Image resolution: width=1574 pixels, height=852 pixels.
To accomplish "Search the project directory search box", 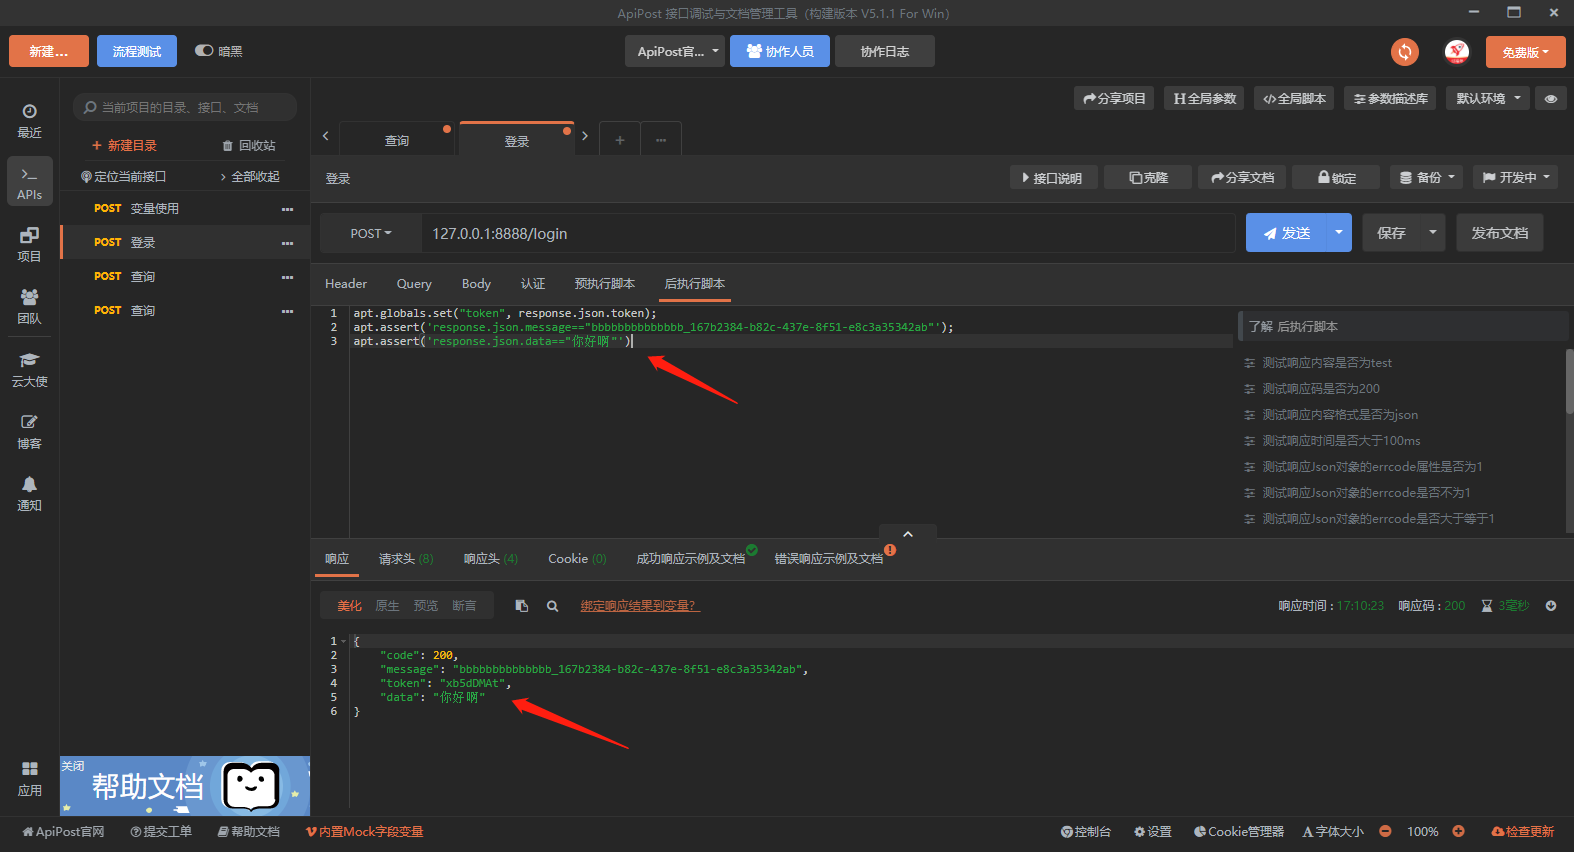I will pos(185,107).
